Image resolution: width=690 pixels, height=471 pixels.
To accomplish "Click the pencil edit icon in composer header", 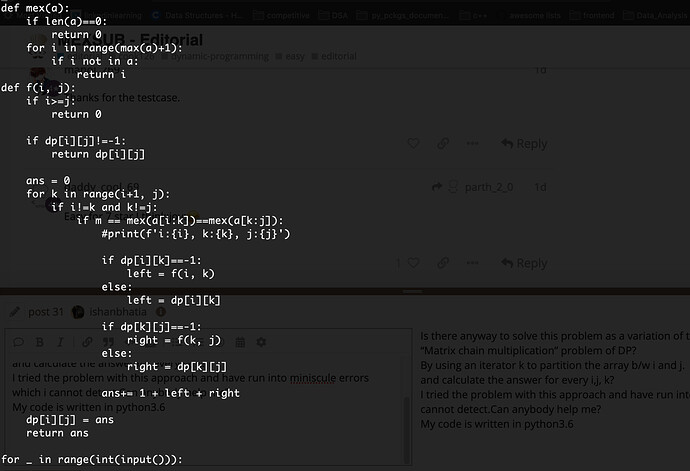I will click(x=15, y=312).
